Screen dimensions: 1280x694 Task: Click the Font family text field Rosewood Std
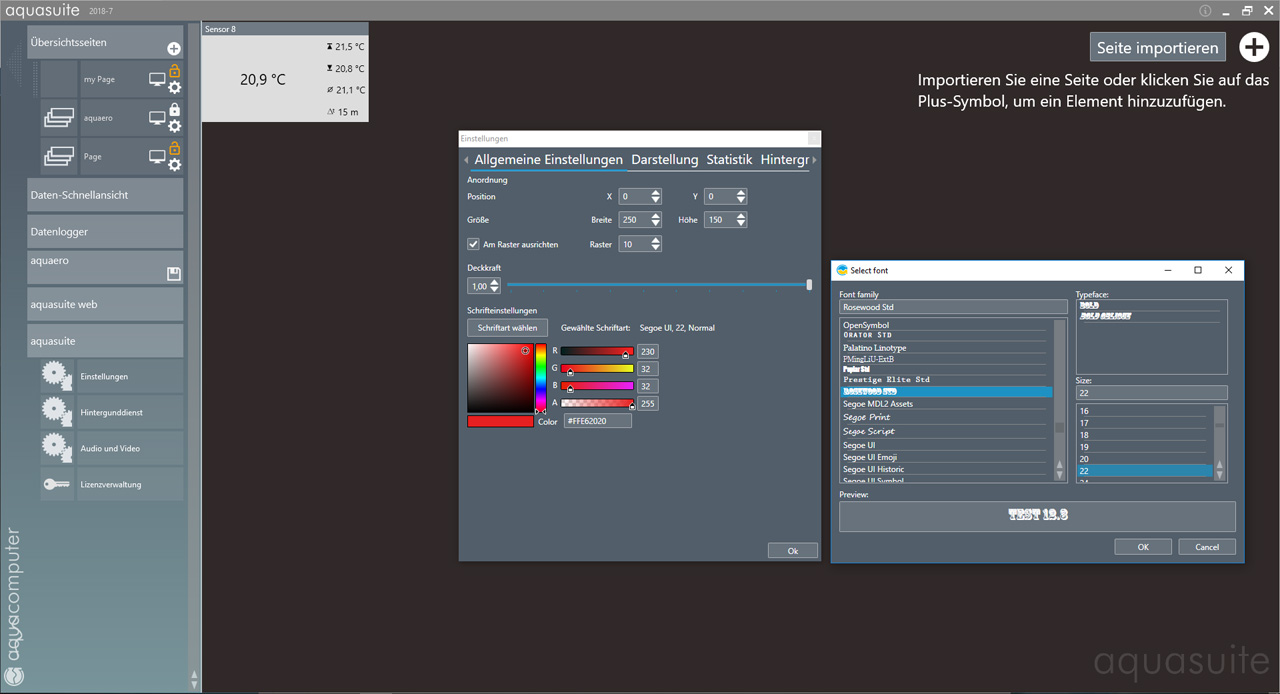point(954,307)
